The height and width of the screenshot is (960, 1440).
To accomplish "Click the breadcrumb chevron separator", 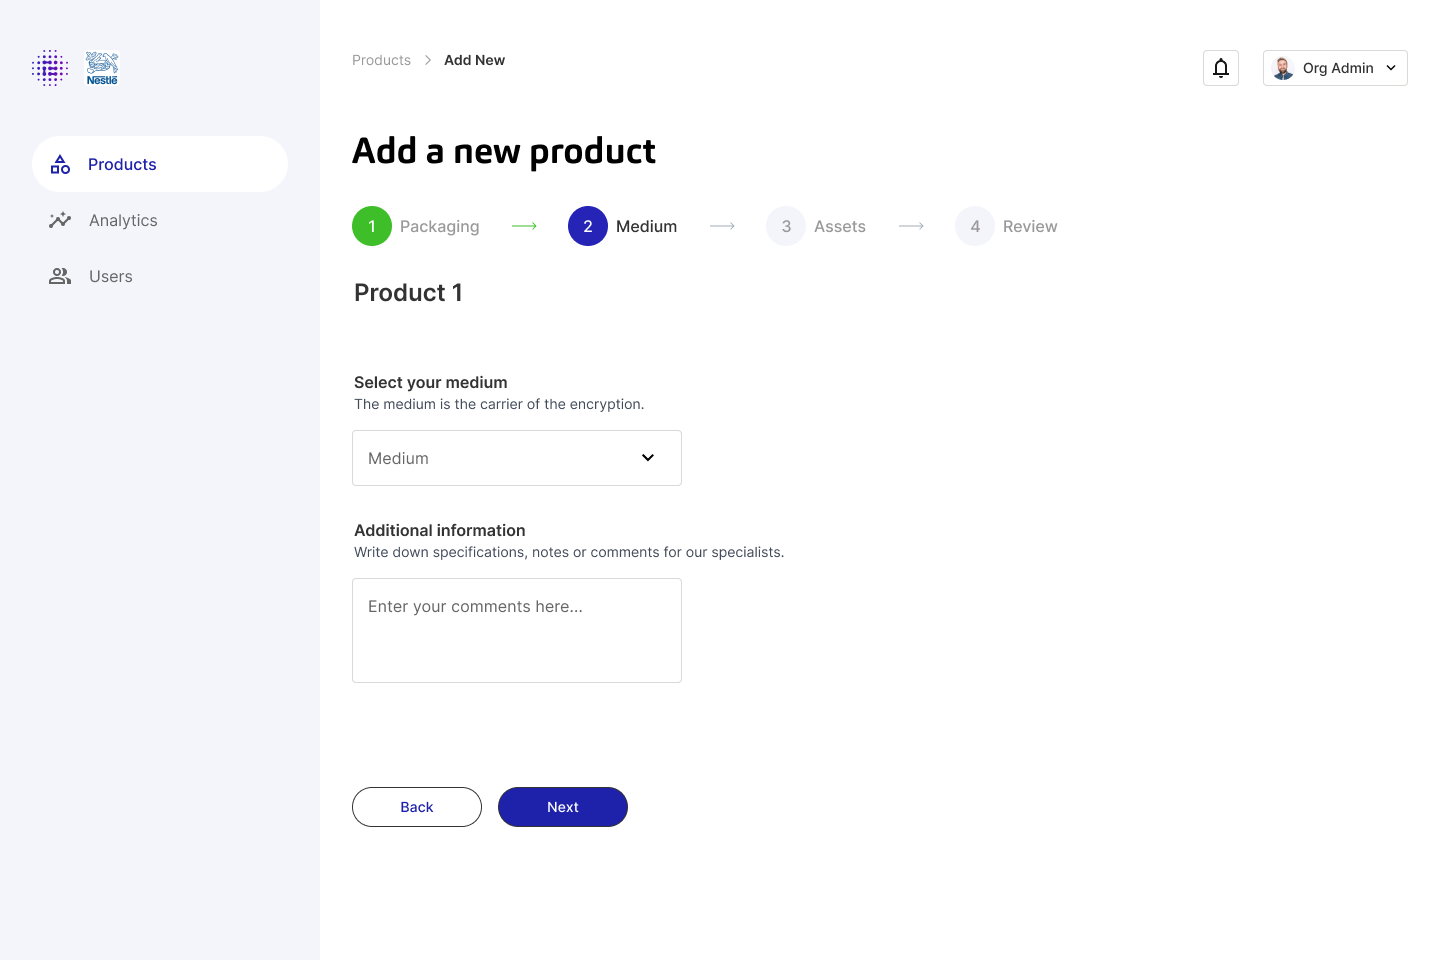I will (x=428, y=60).
